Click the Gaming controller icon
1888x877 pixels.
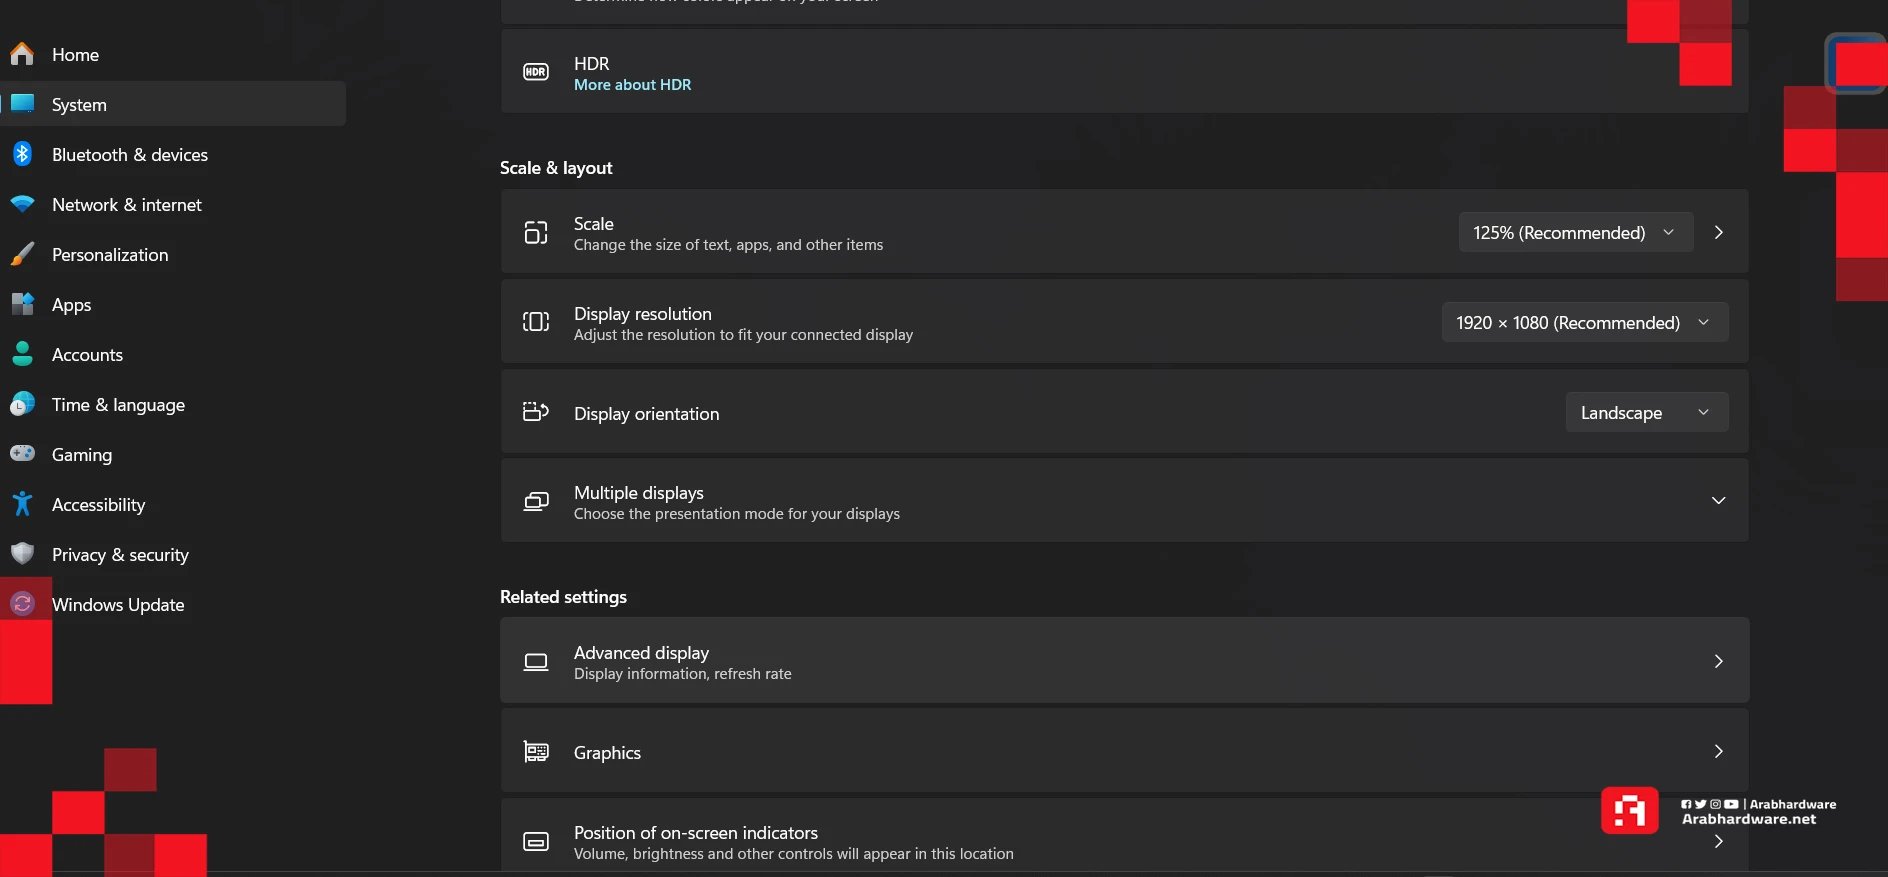click(x=22, y=454)
